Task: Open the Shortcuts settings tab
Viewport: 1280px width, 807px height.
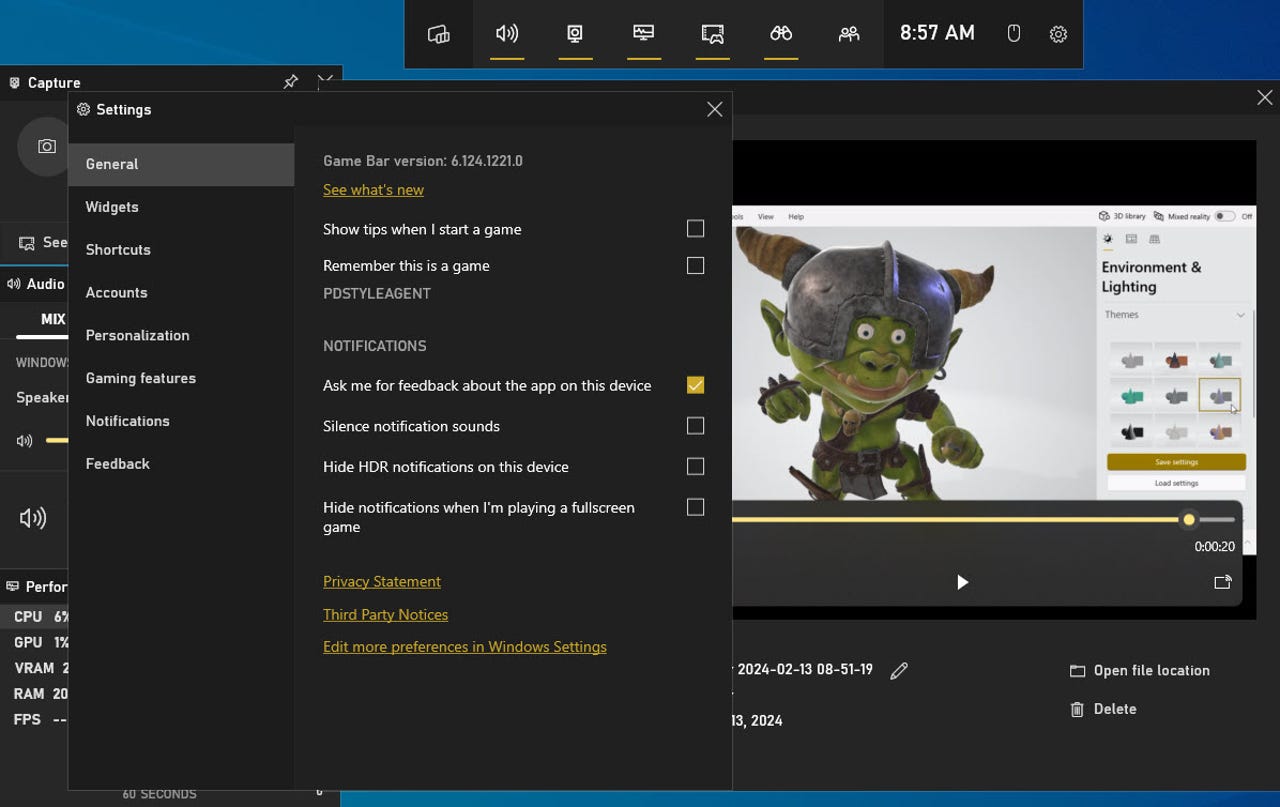Action: pos(181,250)
